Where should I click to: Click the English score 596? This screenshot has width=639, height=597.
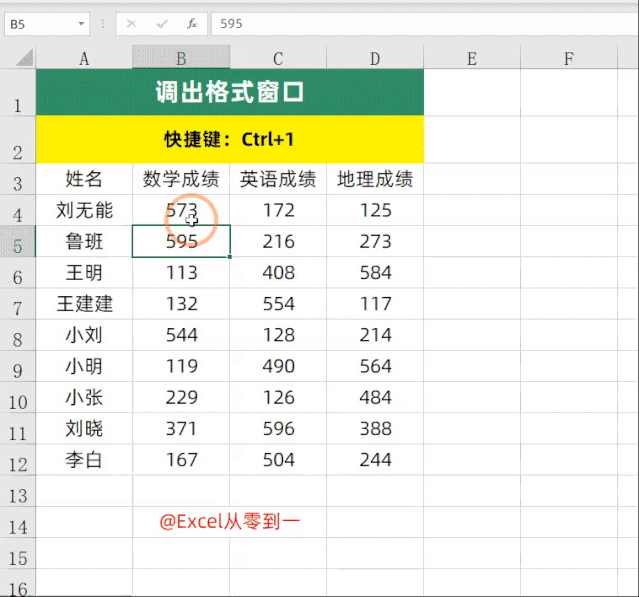(x=278, y=429)
